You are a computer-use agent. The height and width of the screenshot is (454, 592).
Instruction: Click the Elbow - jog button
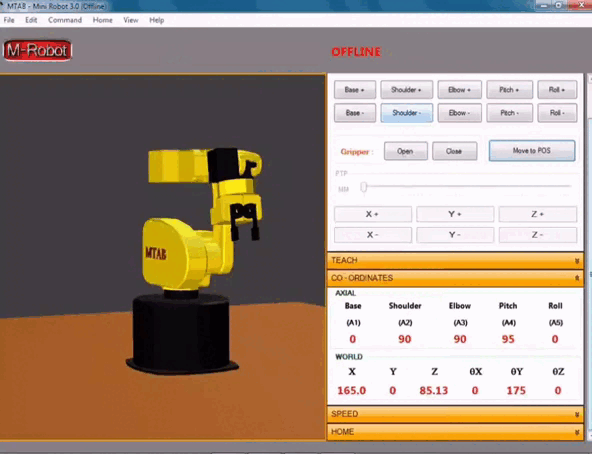point(459,113)
